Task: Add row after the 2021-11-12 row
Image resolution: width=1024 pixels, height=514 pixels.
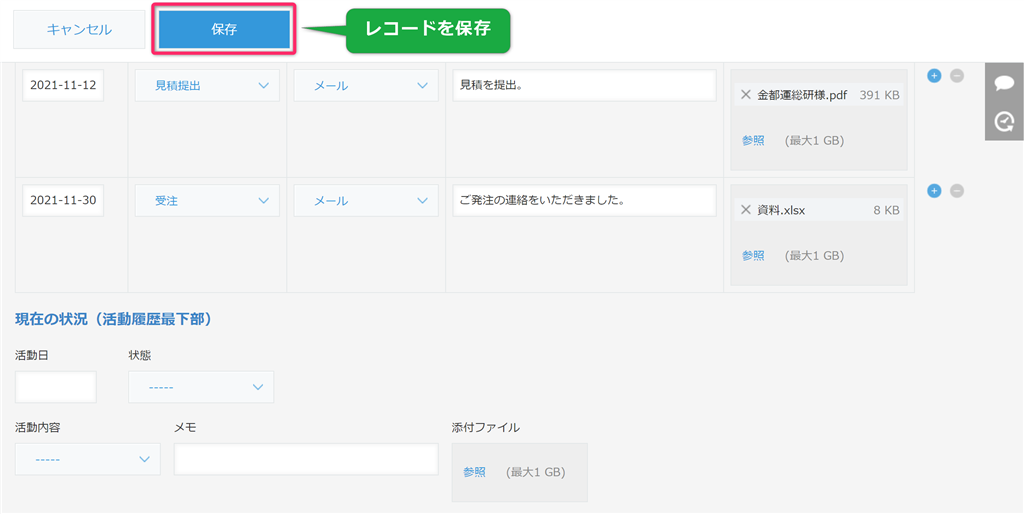Action: coord(934,76)
